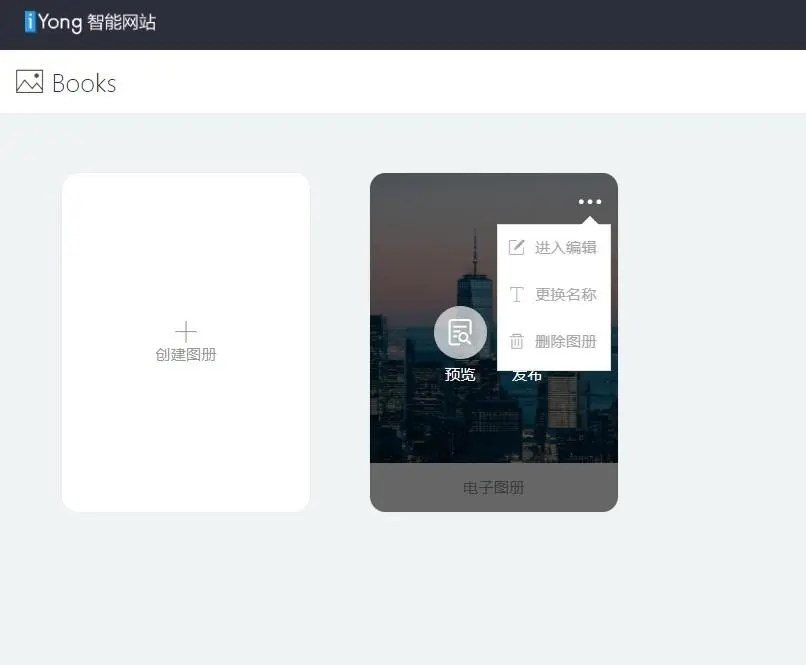Click the 预览 label under preview icon
This screenshot has height=665, width=806.
460,374
